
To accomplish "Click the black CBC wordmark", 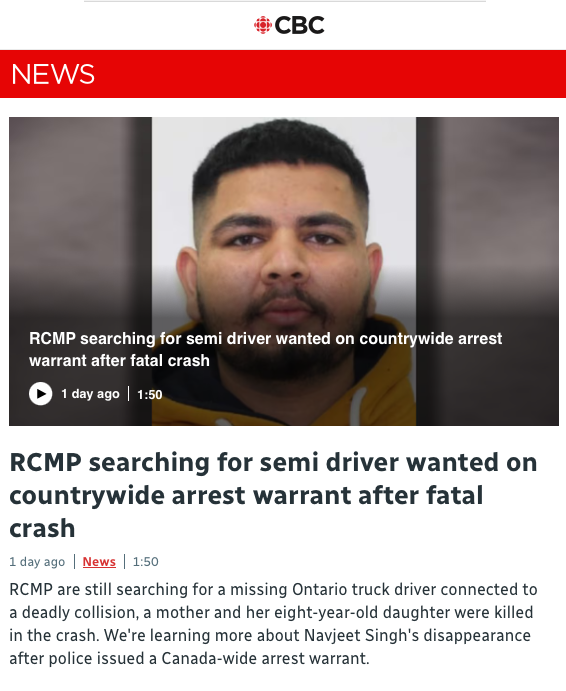I will coord(299,25).
